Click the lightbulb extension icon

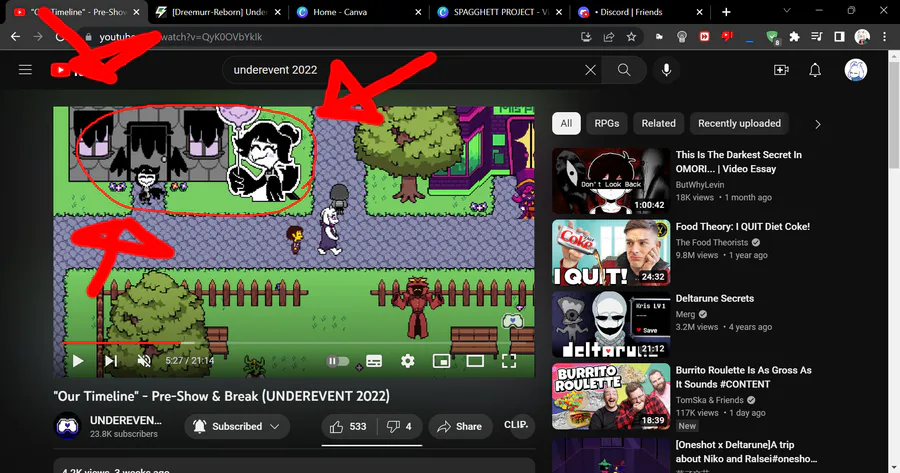tap(682, 37)
